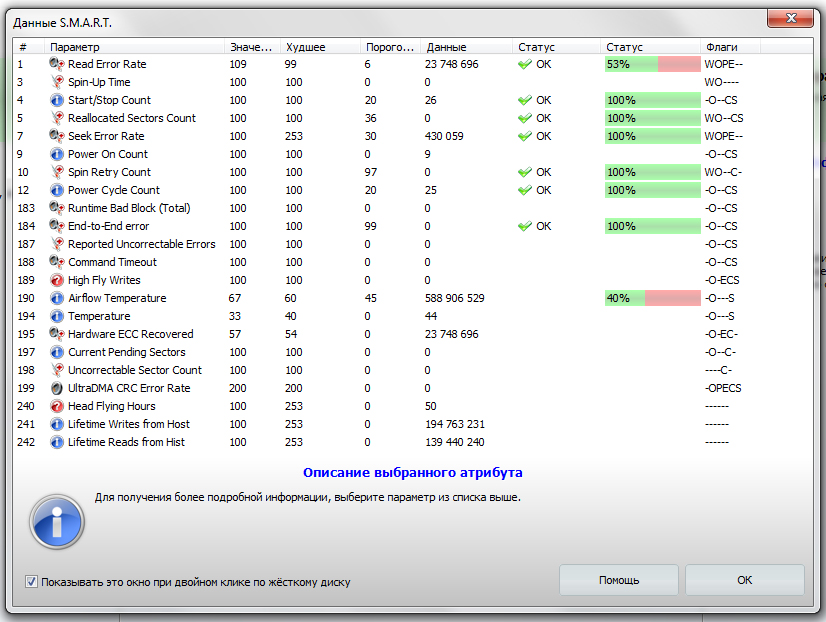Viewport: 826px width, 622px height.
Task: Click the End-to-End error icon
Action: coord(56,226)
